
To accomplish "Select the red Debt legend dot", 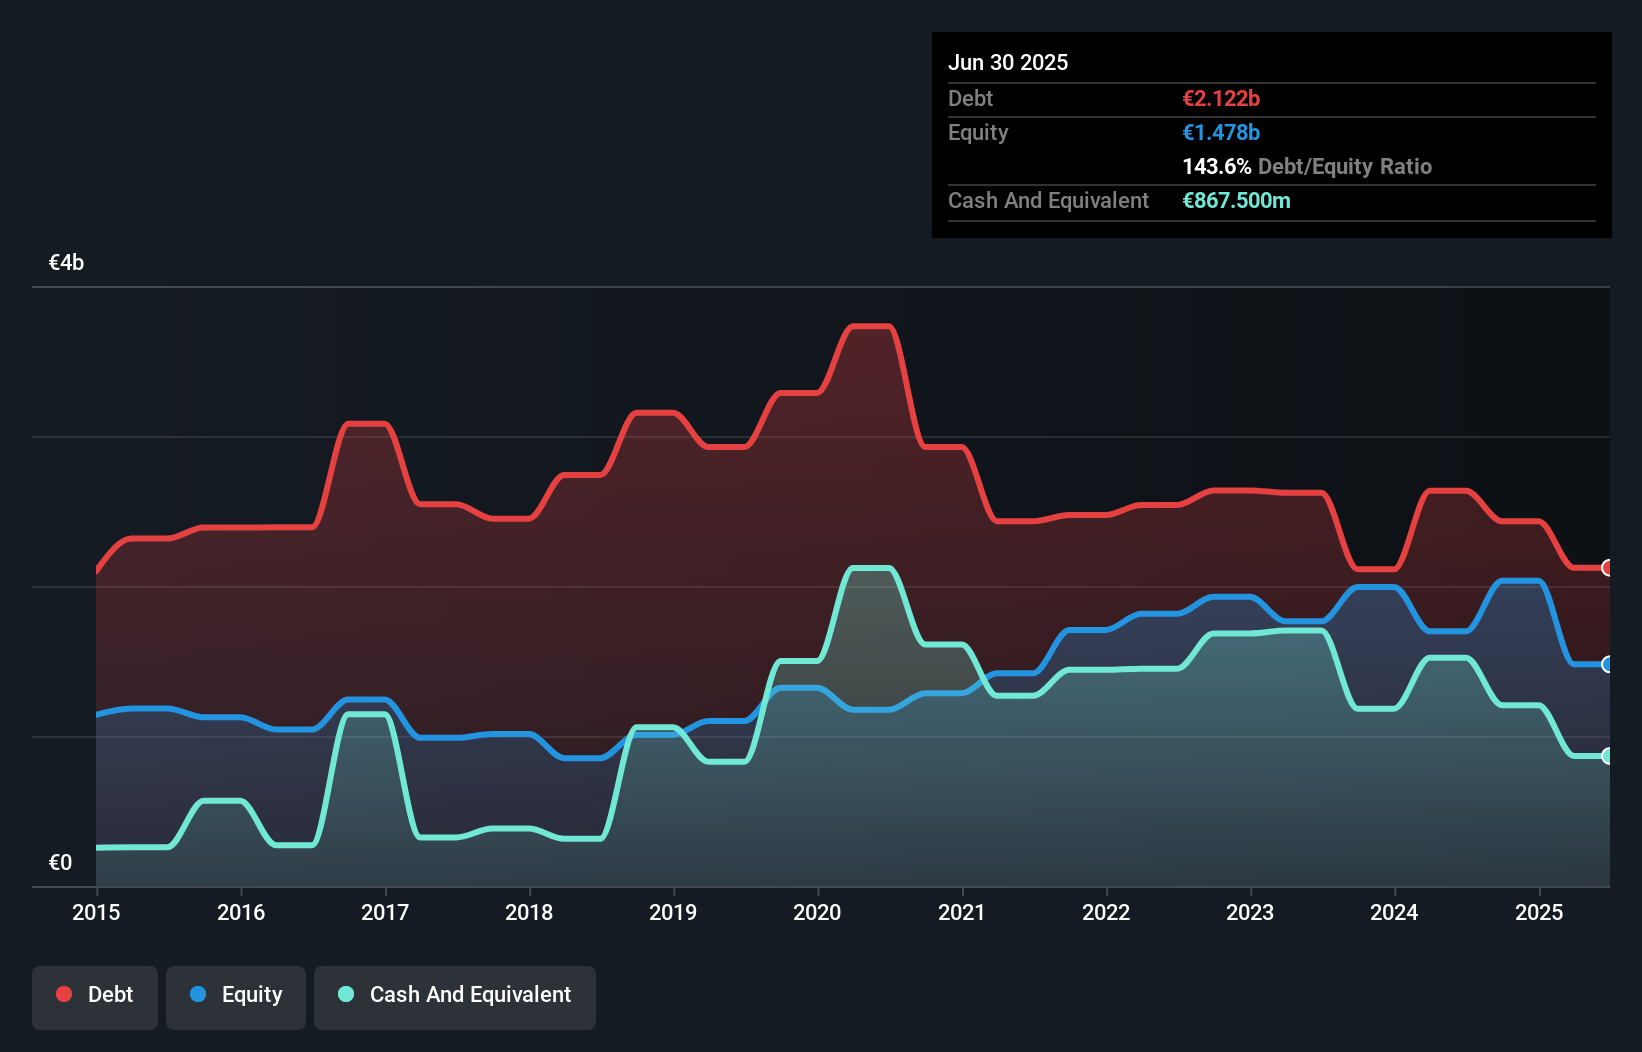I will [63, 994].
